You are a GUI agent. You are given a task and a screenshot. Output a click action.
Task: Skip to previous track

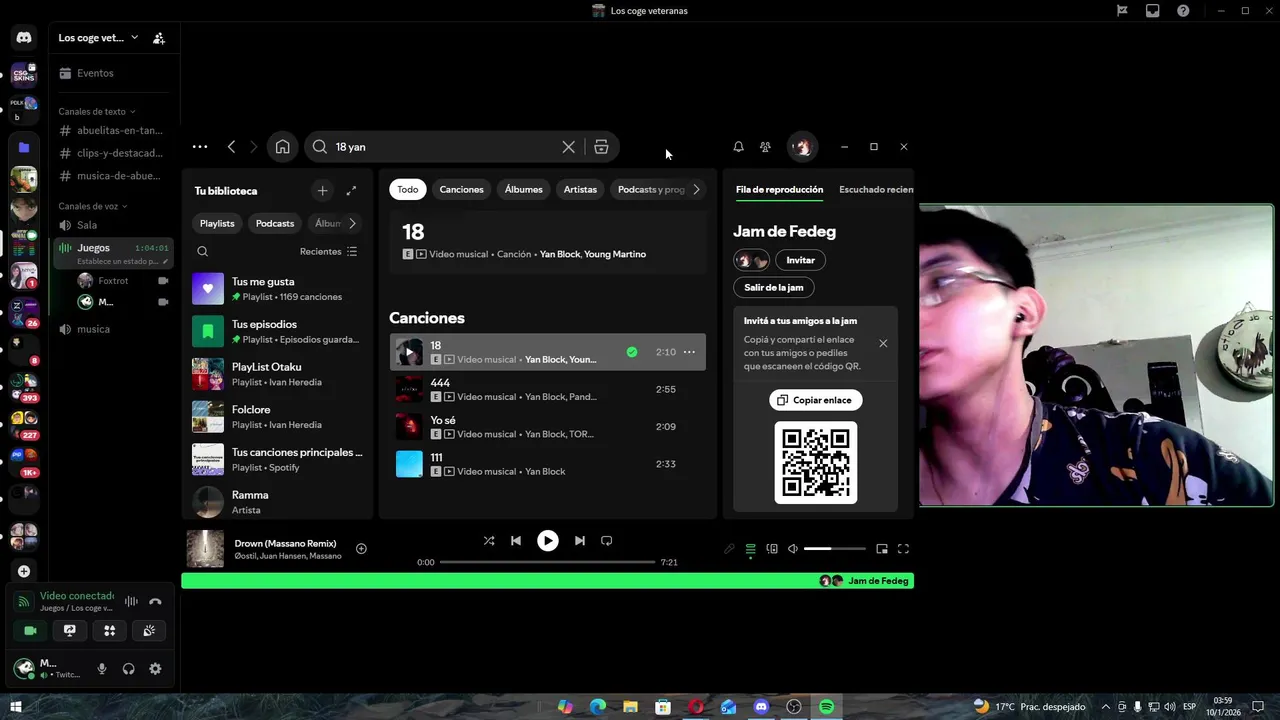click(x=516, y=540)
